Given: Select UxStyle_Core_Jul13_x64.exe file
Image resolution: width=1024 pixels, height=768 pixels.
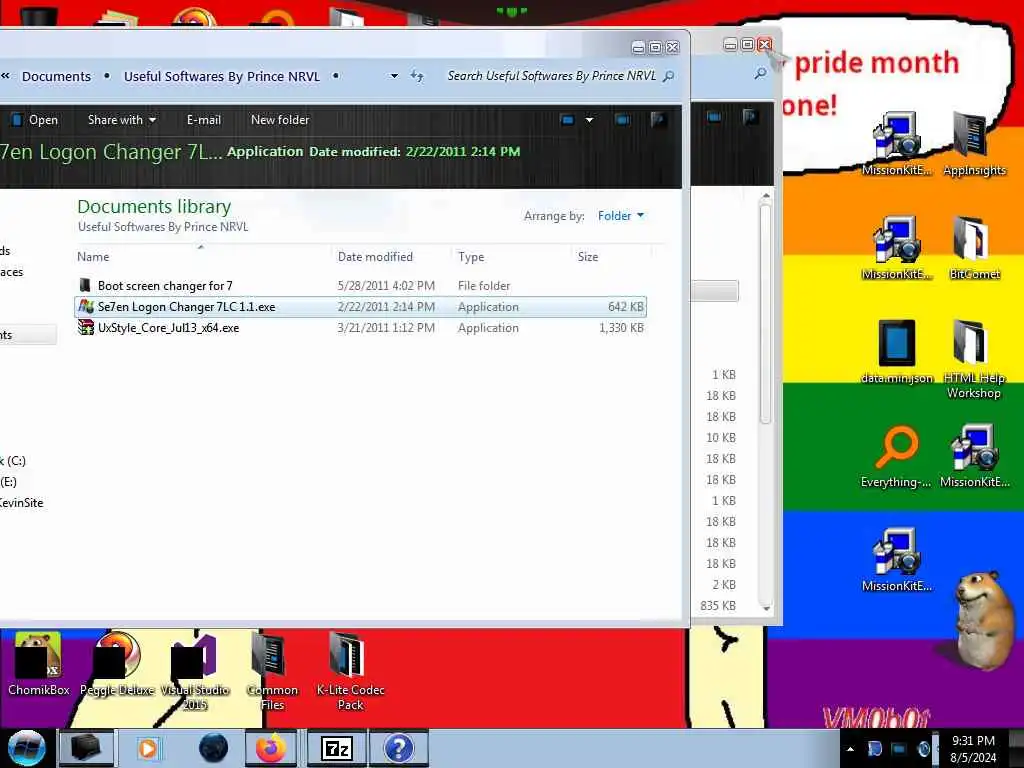Looking at the screenshot, I should pos(360,328).
